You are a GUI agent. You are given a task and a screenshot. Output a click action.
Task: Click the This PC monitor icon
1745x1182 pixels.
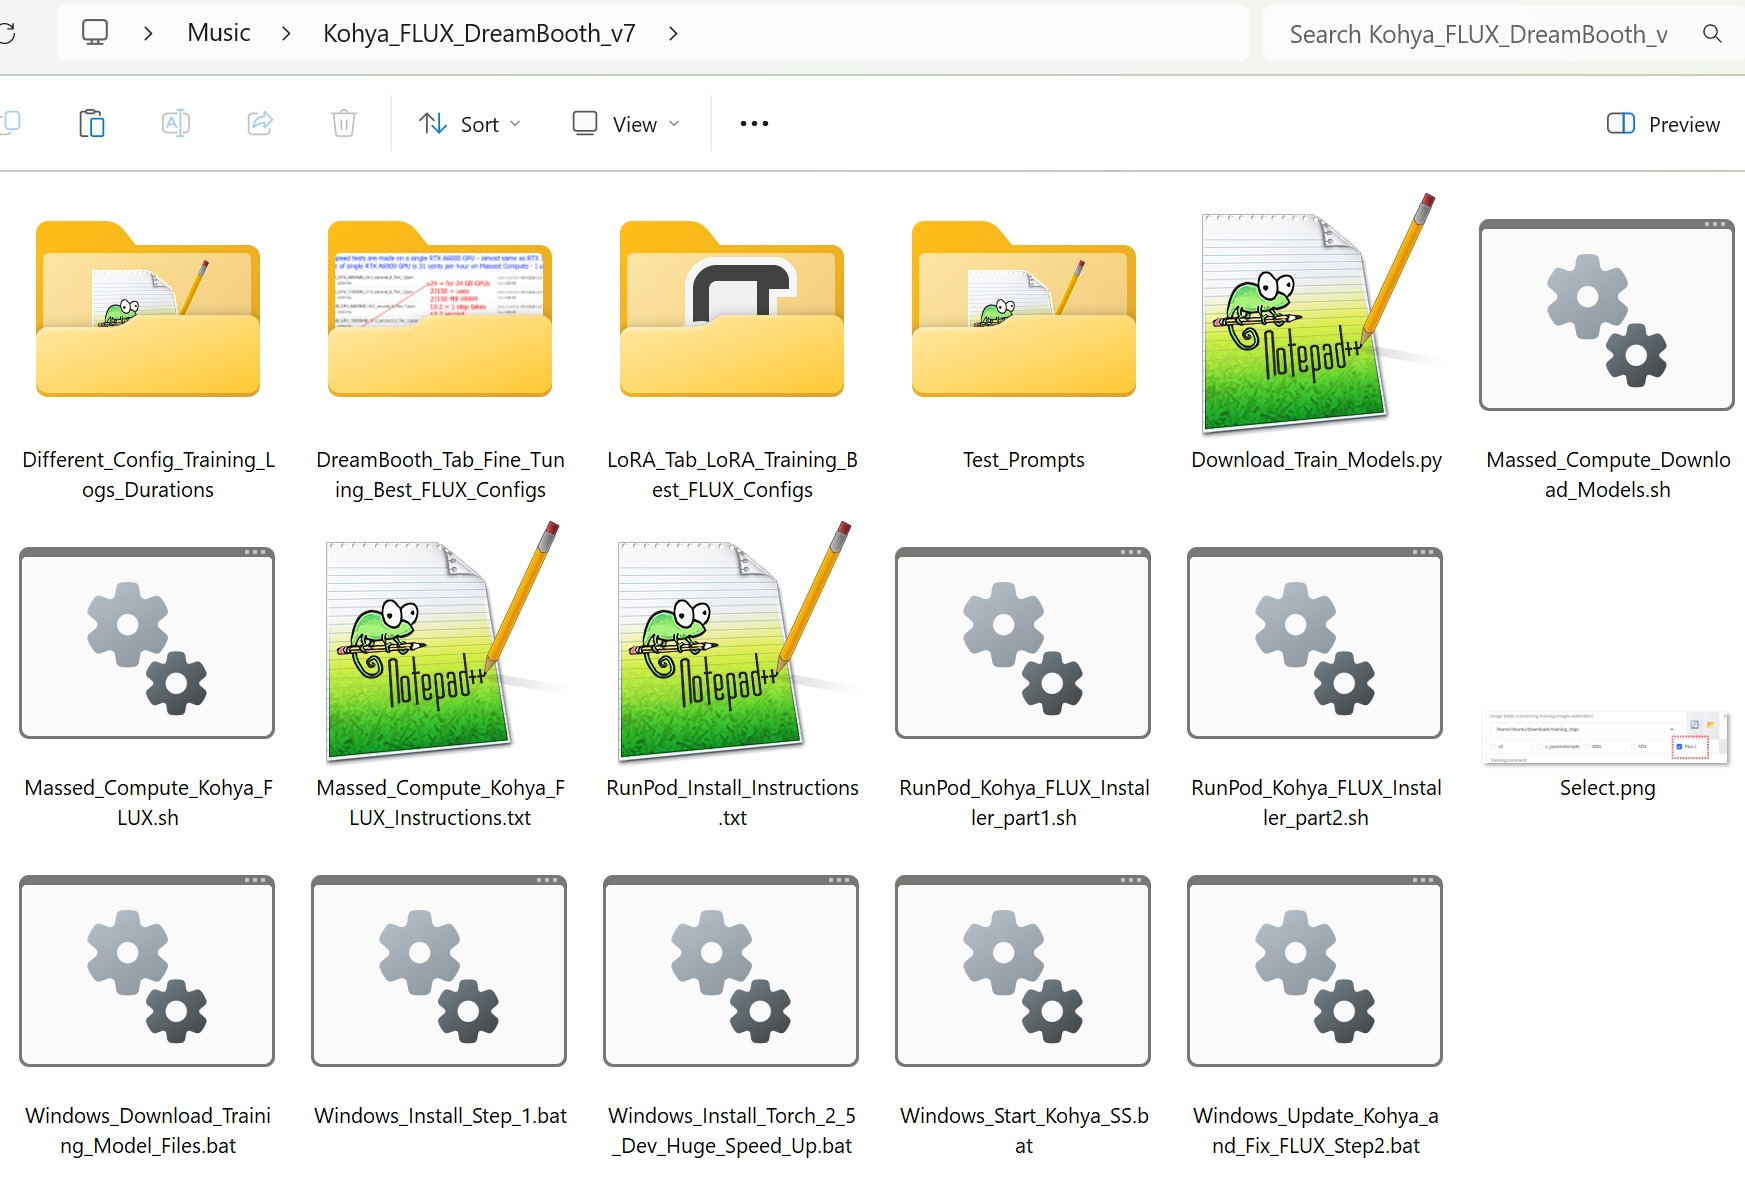95,33
